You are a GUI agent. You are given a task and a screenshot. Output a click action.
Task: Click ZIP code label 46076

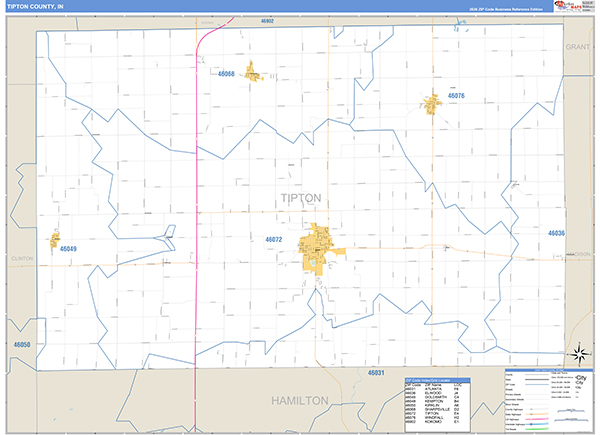coord(456,96)
